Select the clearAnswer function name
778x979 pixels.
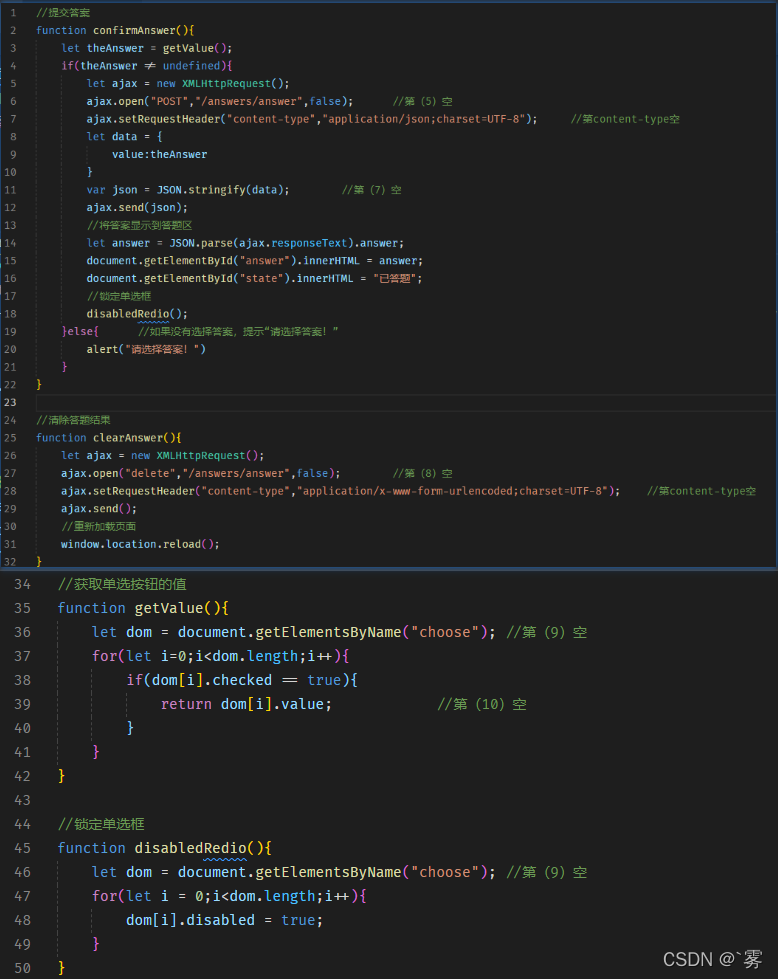[x=128, y=438]
